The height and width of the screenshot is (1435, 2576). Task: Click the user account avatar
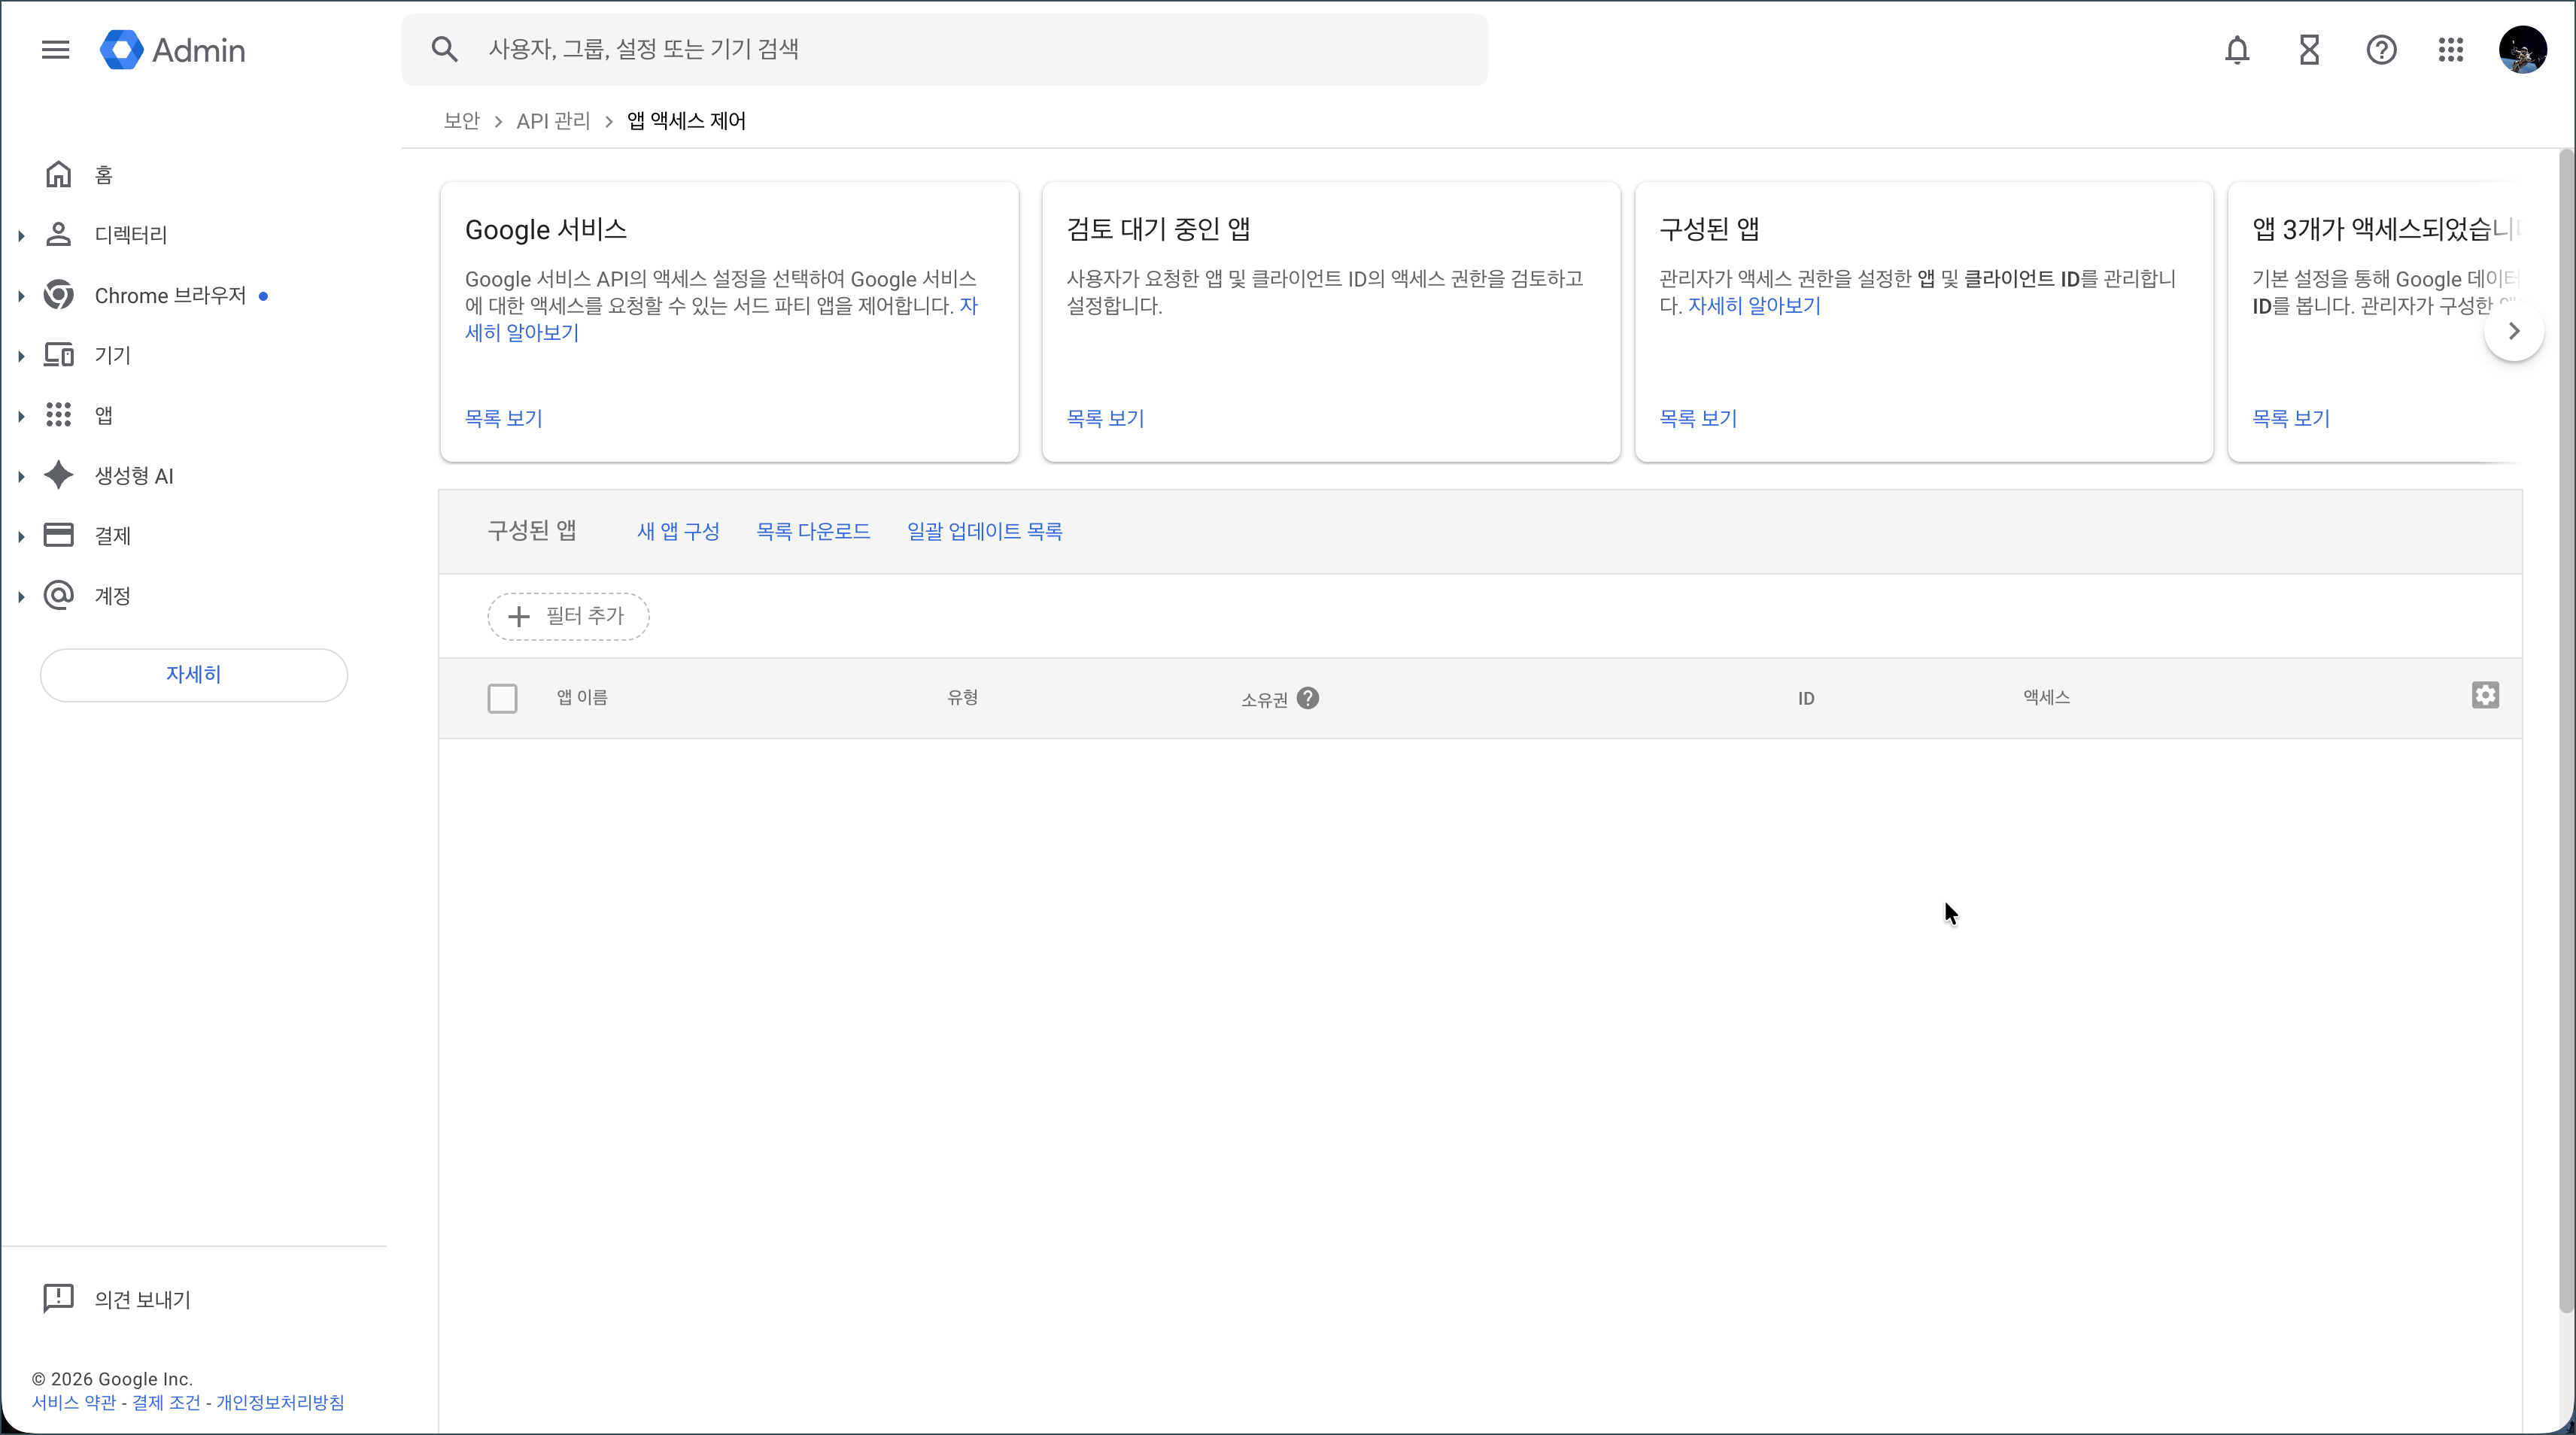point(2522,50)
